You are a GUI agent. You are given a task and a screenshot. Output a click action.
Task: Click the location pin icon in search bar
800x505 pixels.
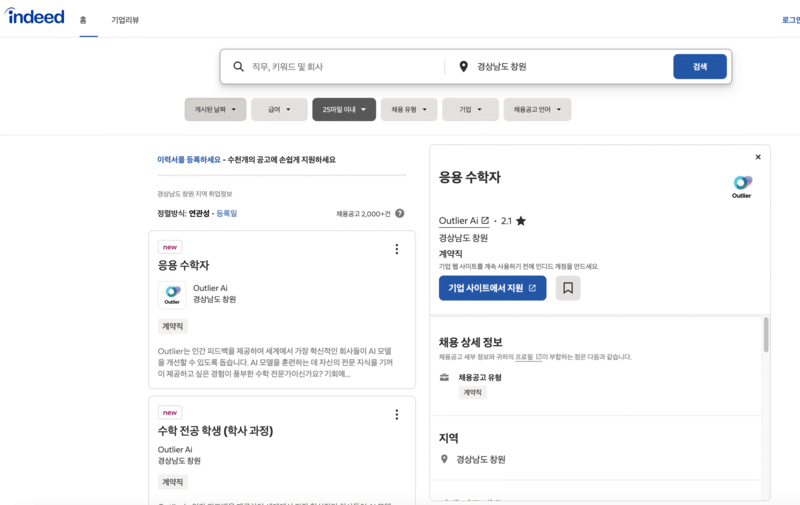pyautogui.click(x=463, y=67)
